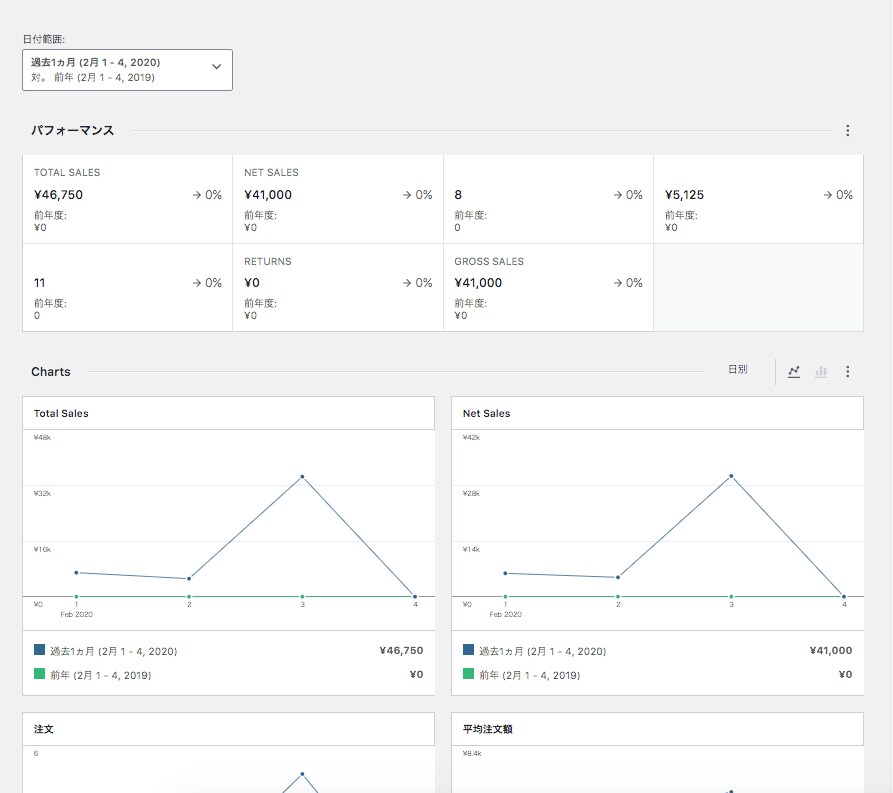This screenshot has width=893, height=793.
Task: Select the performance card showing value 11
Action: click(x=128, y=288)
